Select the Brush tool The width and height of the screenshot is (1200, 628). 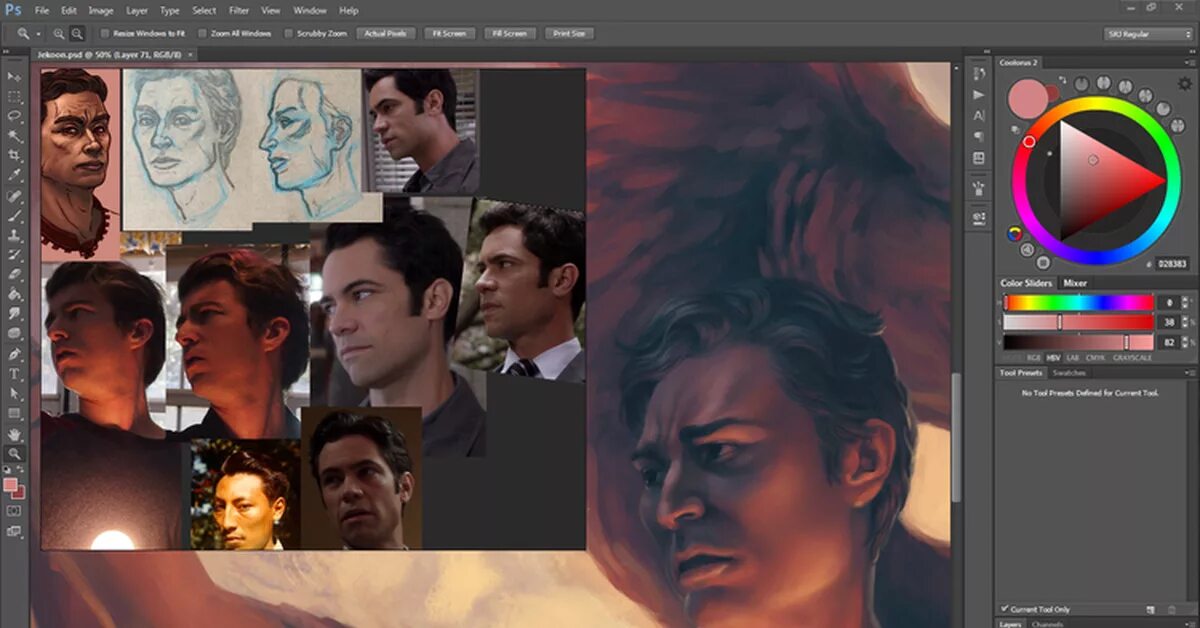click(x=14, y=215)
